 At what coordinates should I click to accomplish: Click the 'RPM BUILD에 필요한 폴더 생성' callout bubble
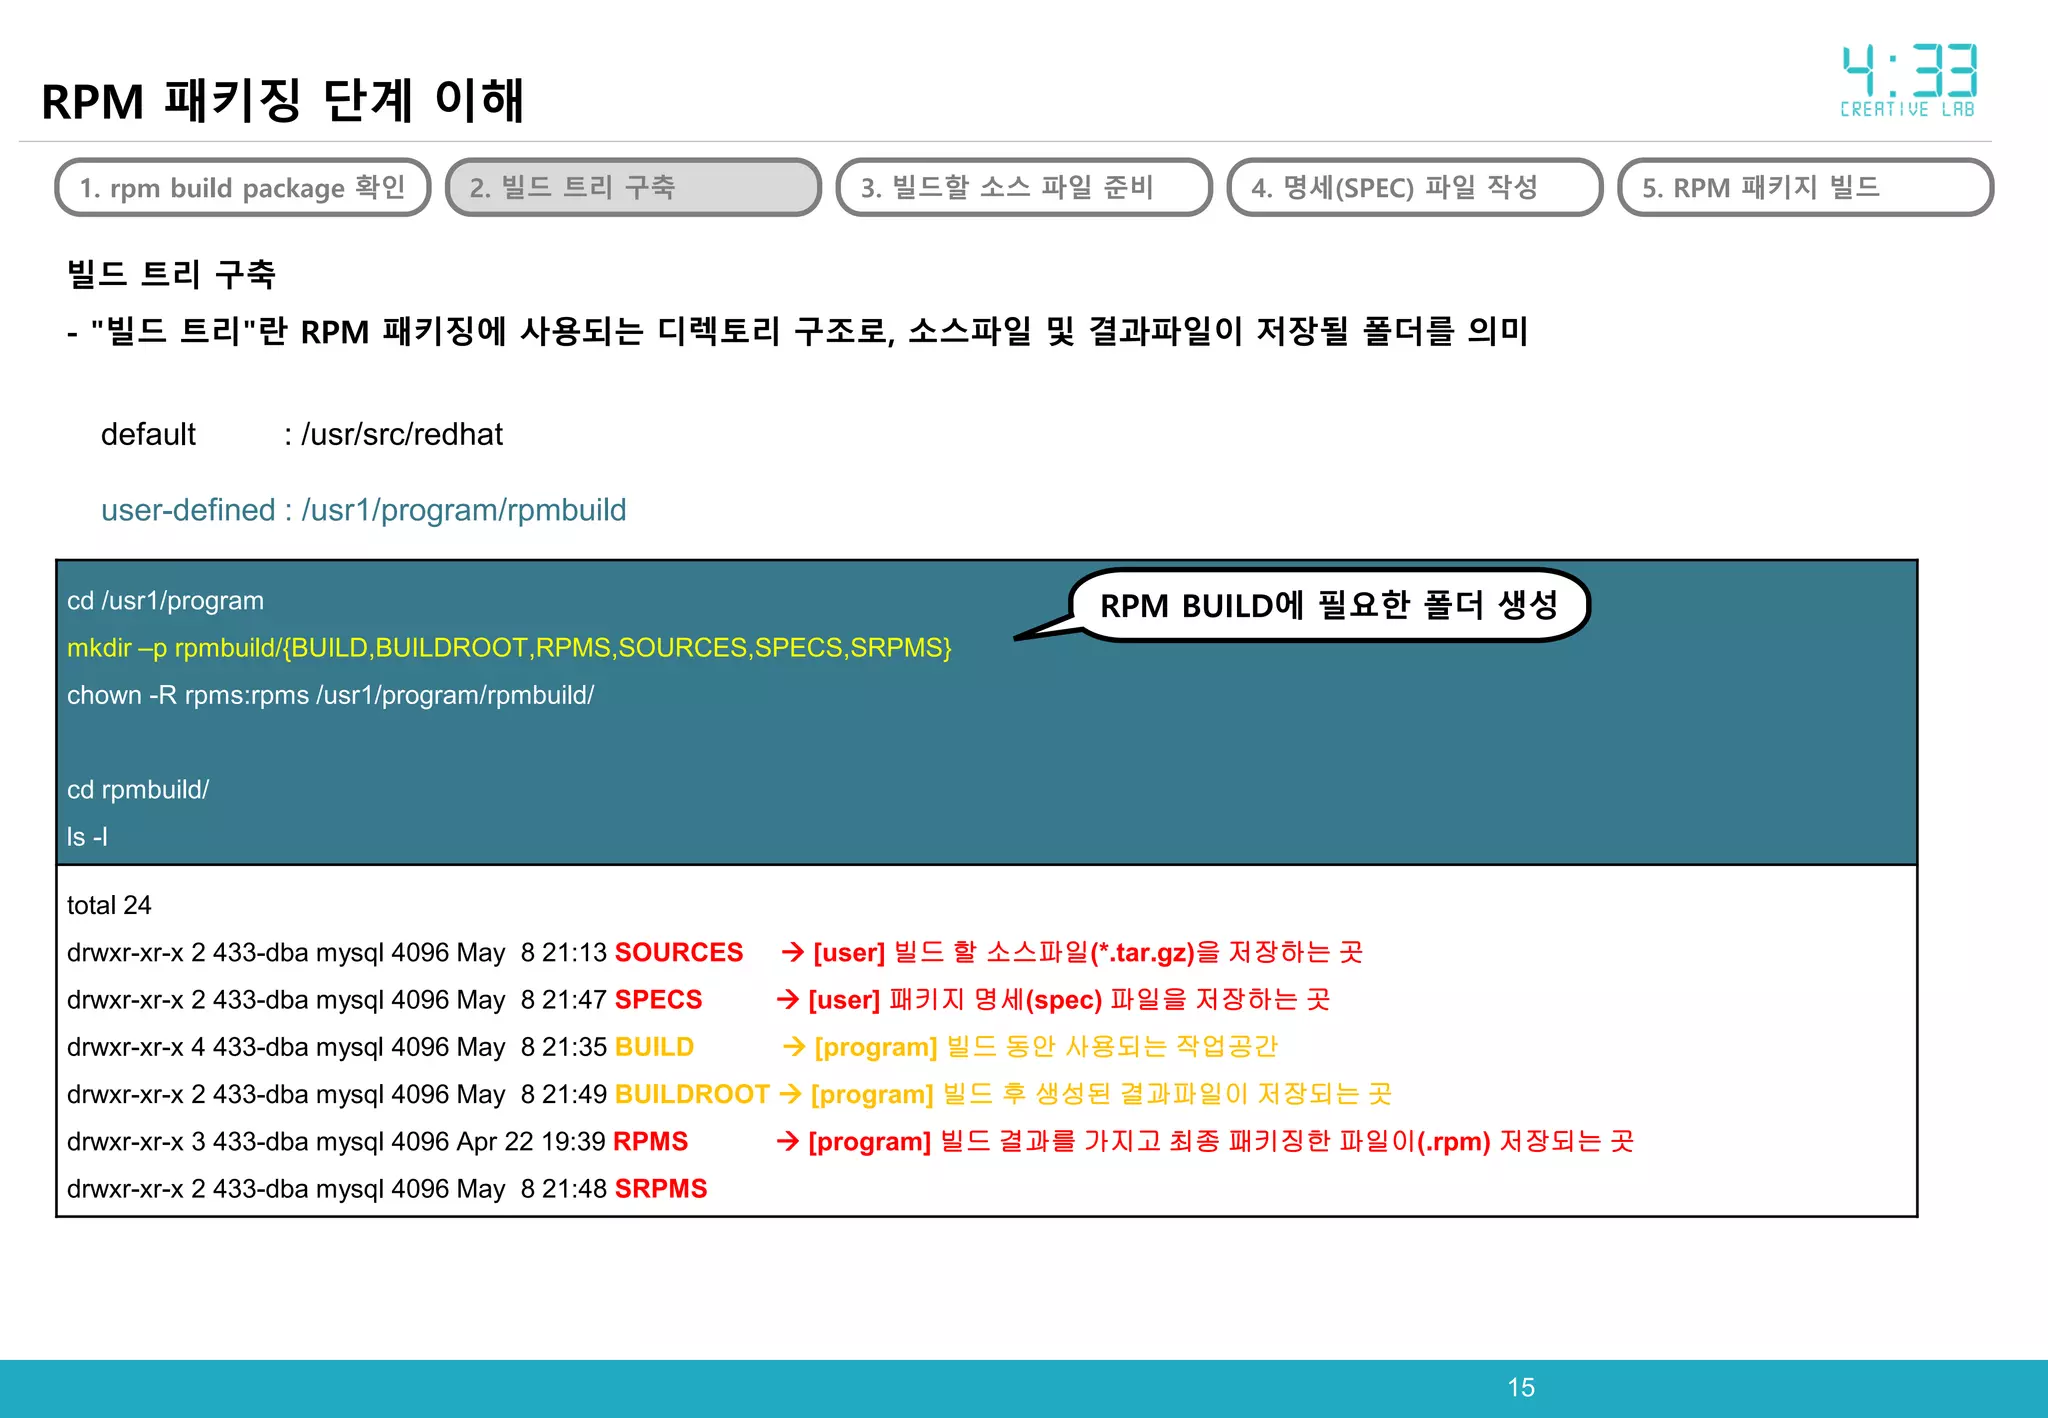1329,605
